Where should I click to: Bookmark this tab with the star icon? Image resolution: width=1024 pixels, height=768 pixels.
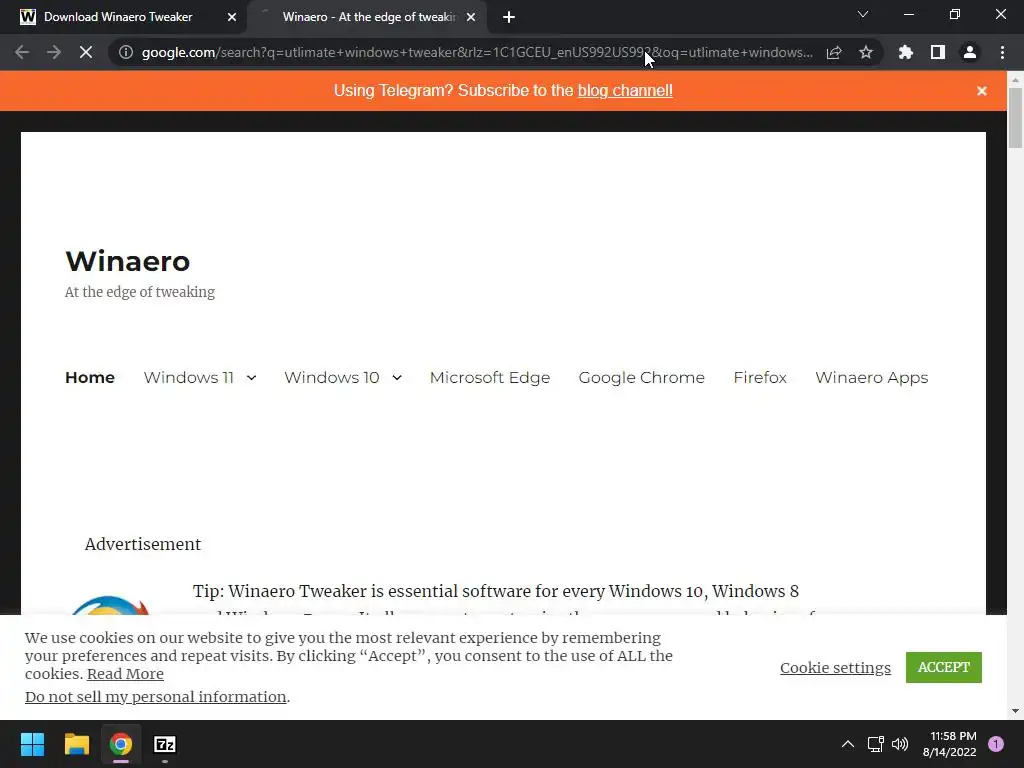click(x=866, y=52)
